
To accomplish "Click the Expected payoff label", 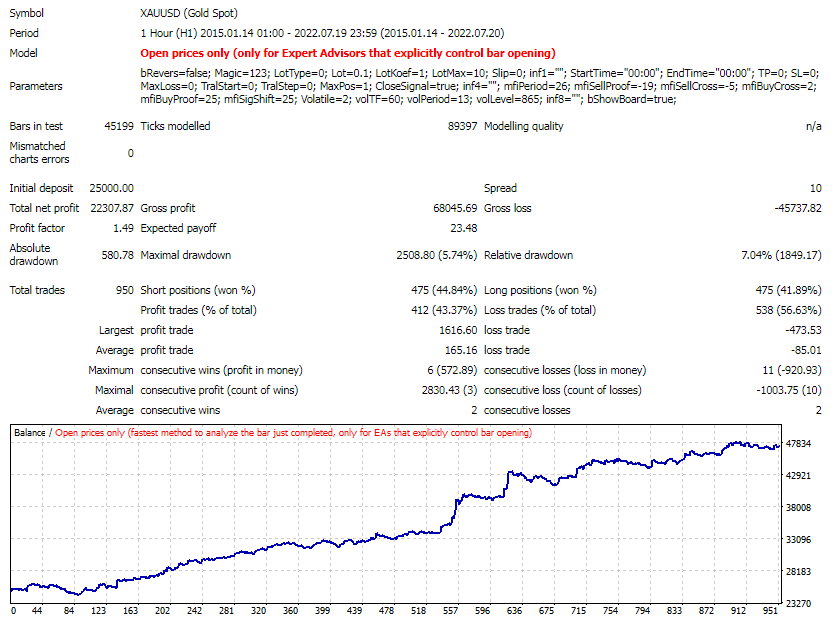I will click(178, 228).
